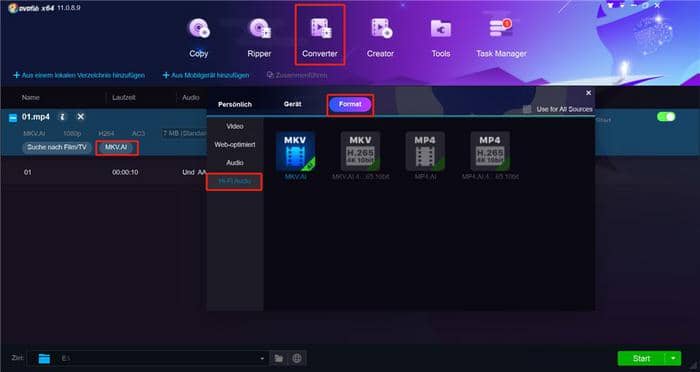The image size is (700, 372).
Task: Click the Name column header
Action: click(x=31, y=97)
